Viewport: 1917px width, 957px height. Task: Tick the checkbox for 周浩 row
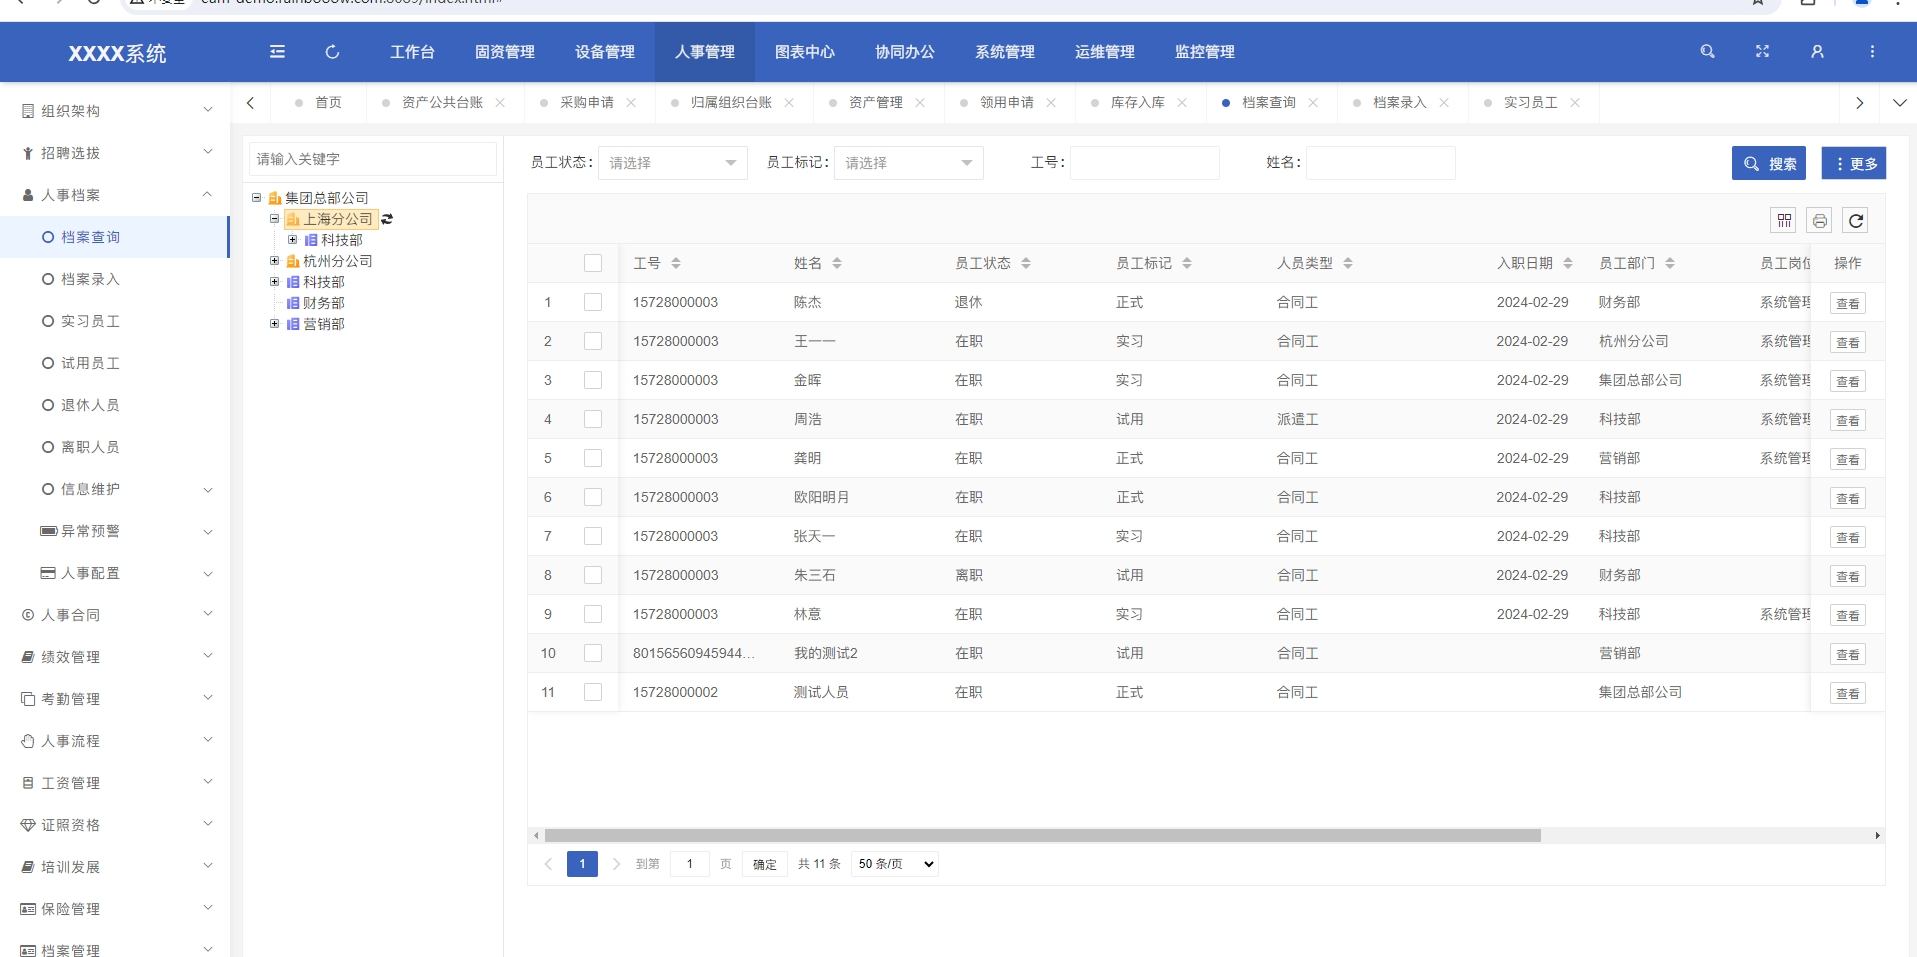point(593,419)
